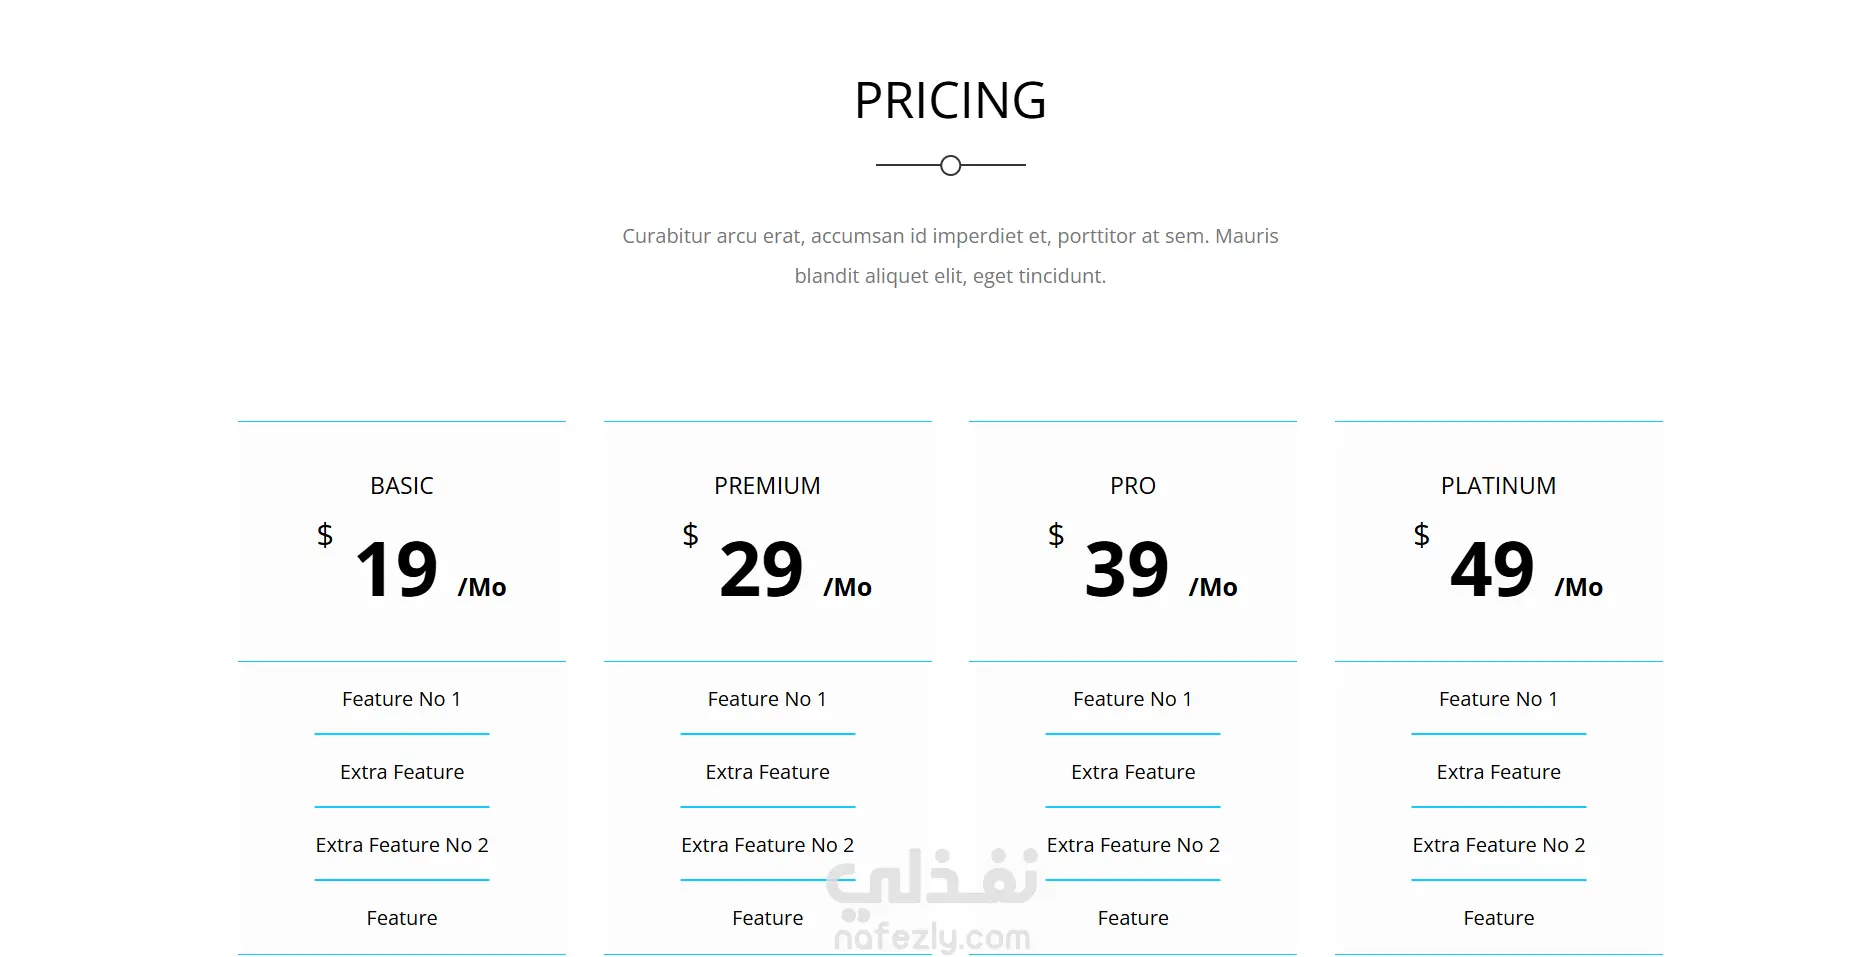Choose the PLATINUM plan title
Screen dimensions: 1864x957
(1498, 486)
